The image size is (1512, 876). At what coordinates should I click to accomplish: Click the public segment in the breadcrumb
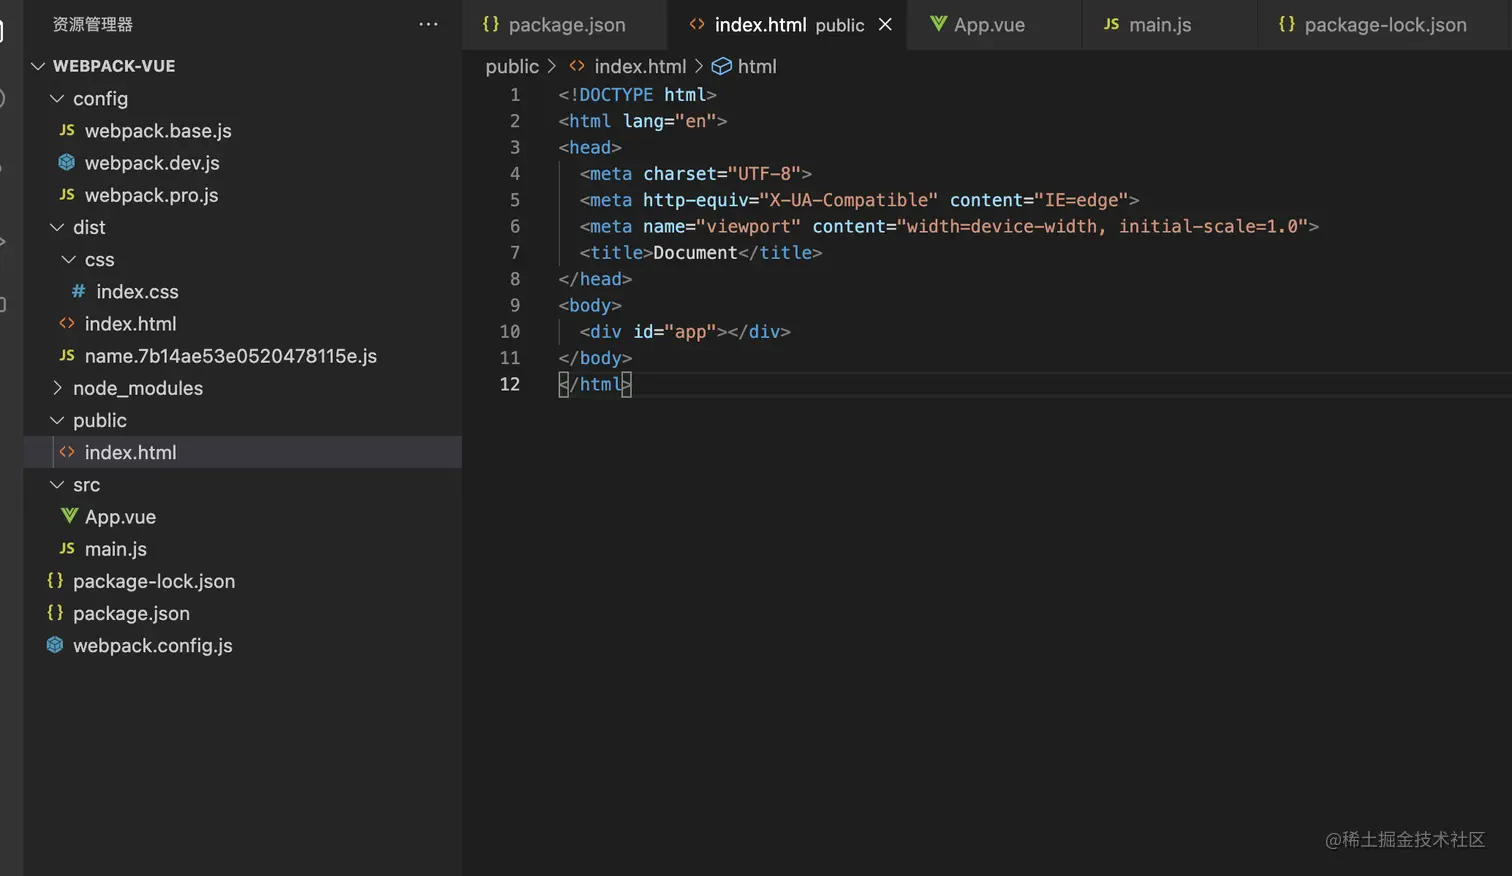[x=512, y=66]
